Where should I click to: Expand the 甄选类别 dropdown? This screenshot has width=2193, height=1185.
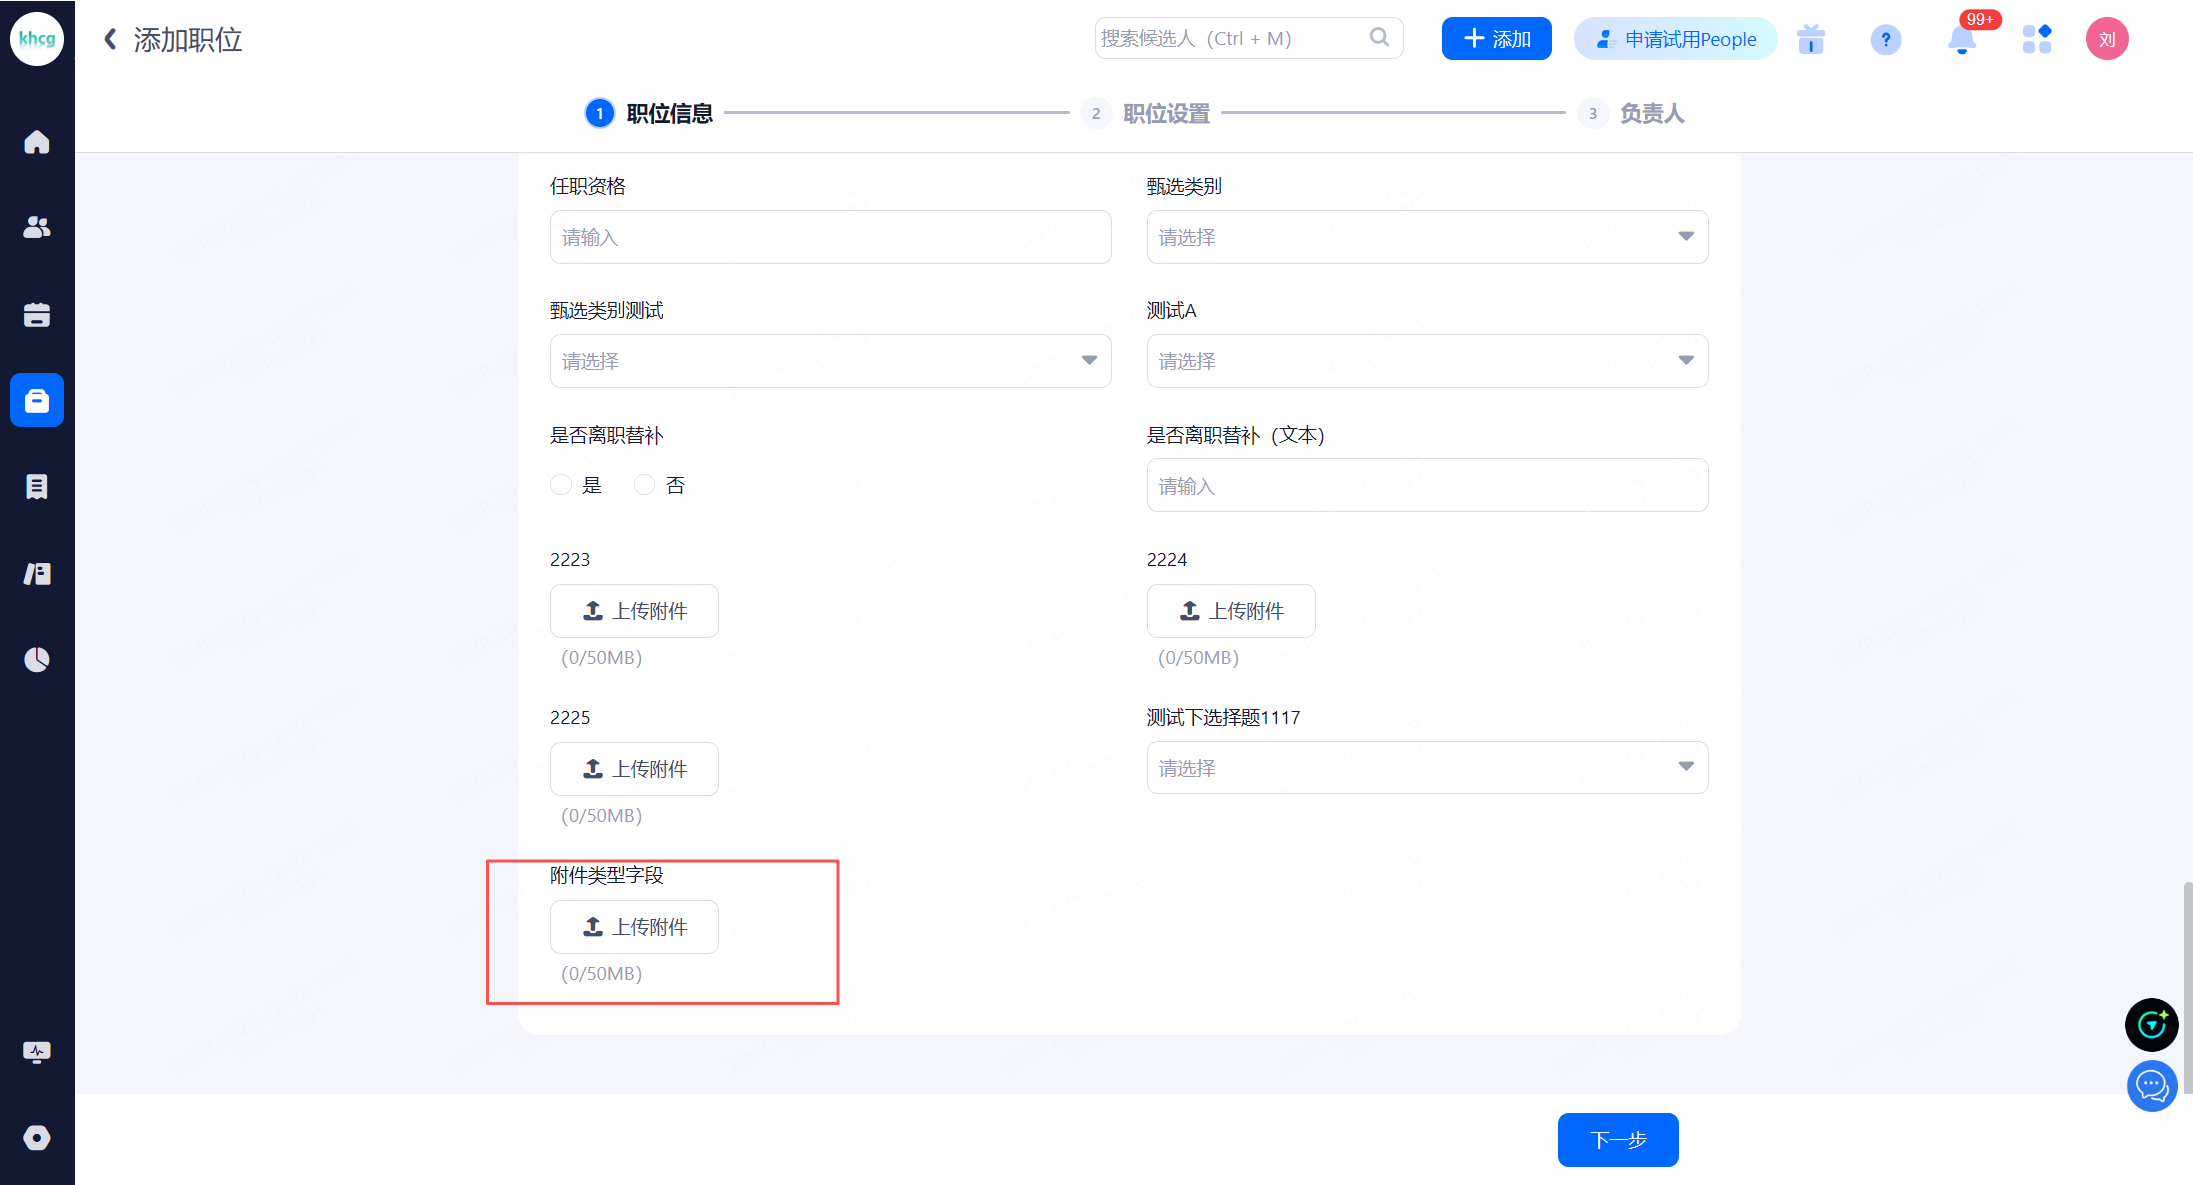click(x=1427, y=237)
